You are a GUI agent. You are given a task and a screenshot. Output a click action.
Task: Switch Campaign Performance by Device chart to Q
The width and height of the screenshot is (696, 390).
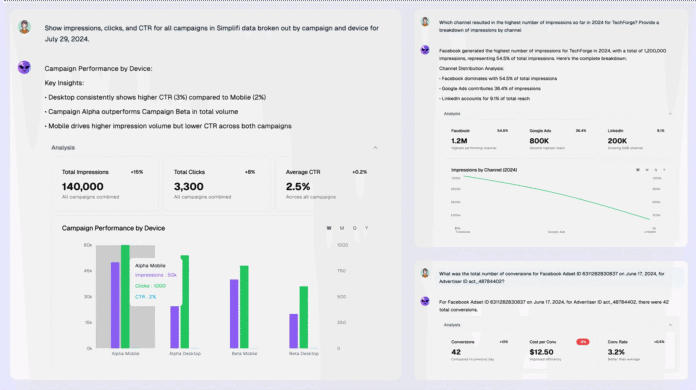point(354,228)
